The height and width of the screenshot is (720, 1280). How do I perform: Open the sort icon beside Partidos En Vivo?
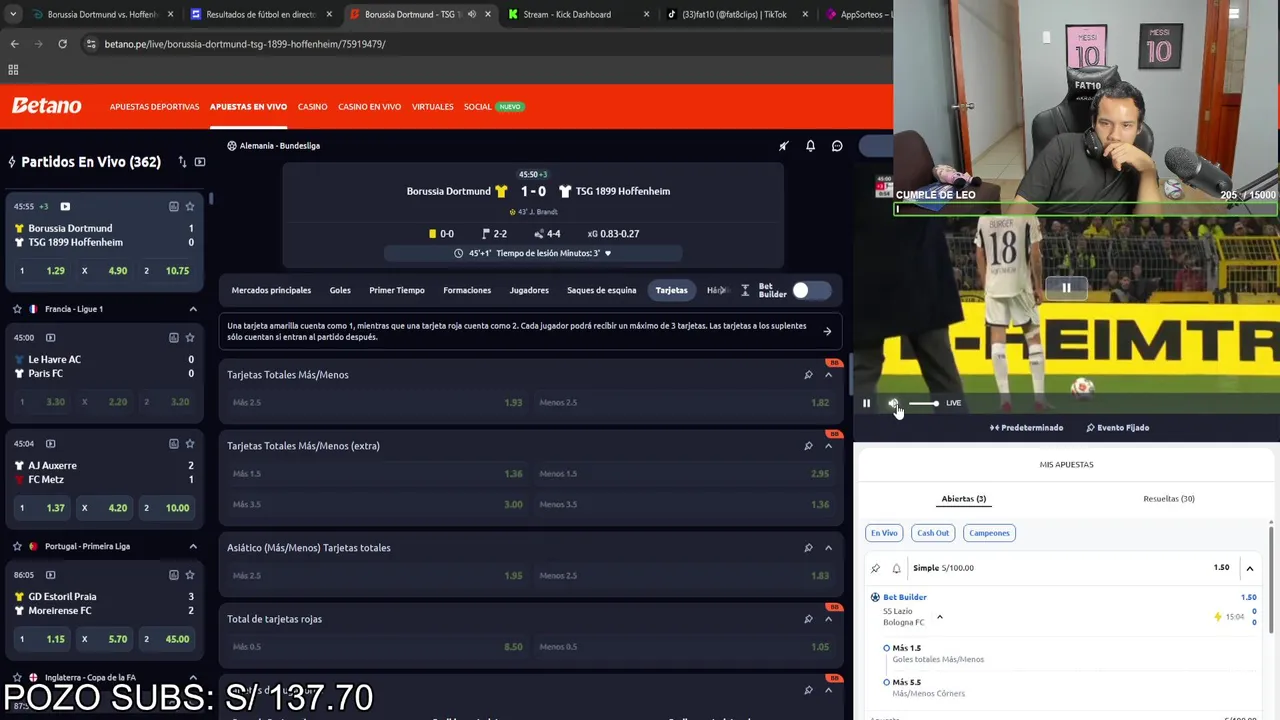[x=182, y=162]
